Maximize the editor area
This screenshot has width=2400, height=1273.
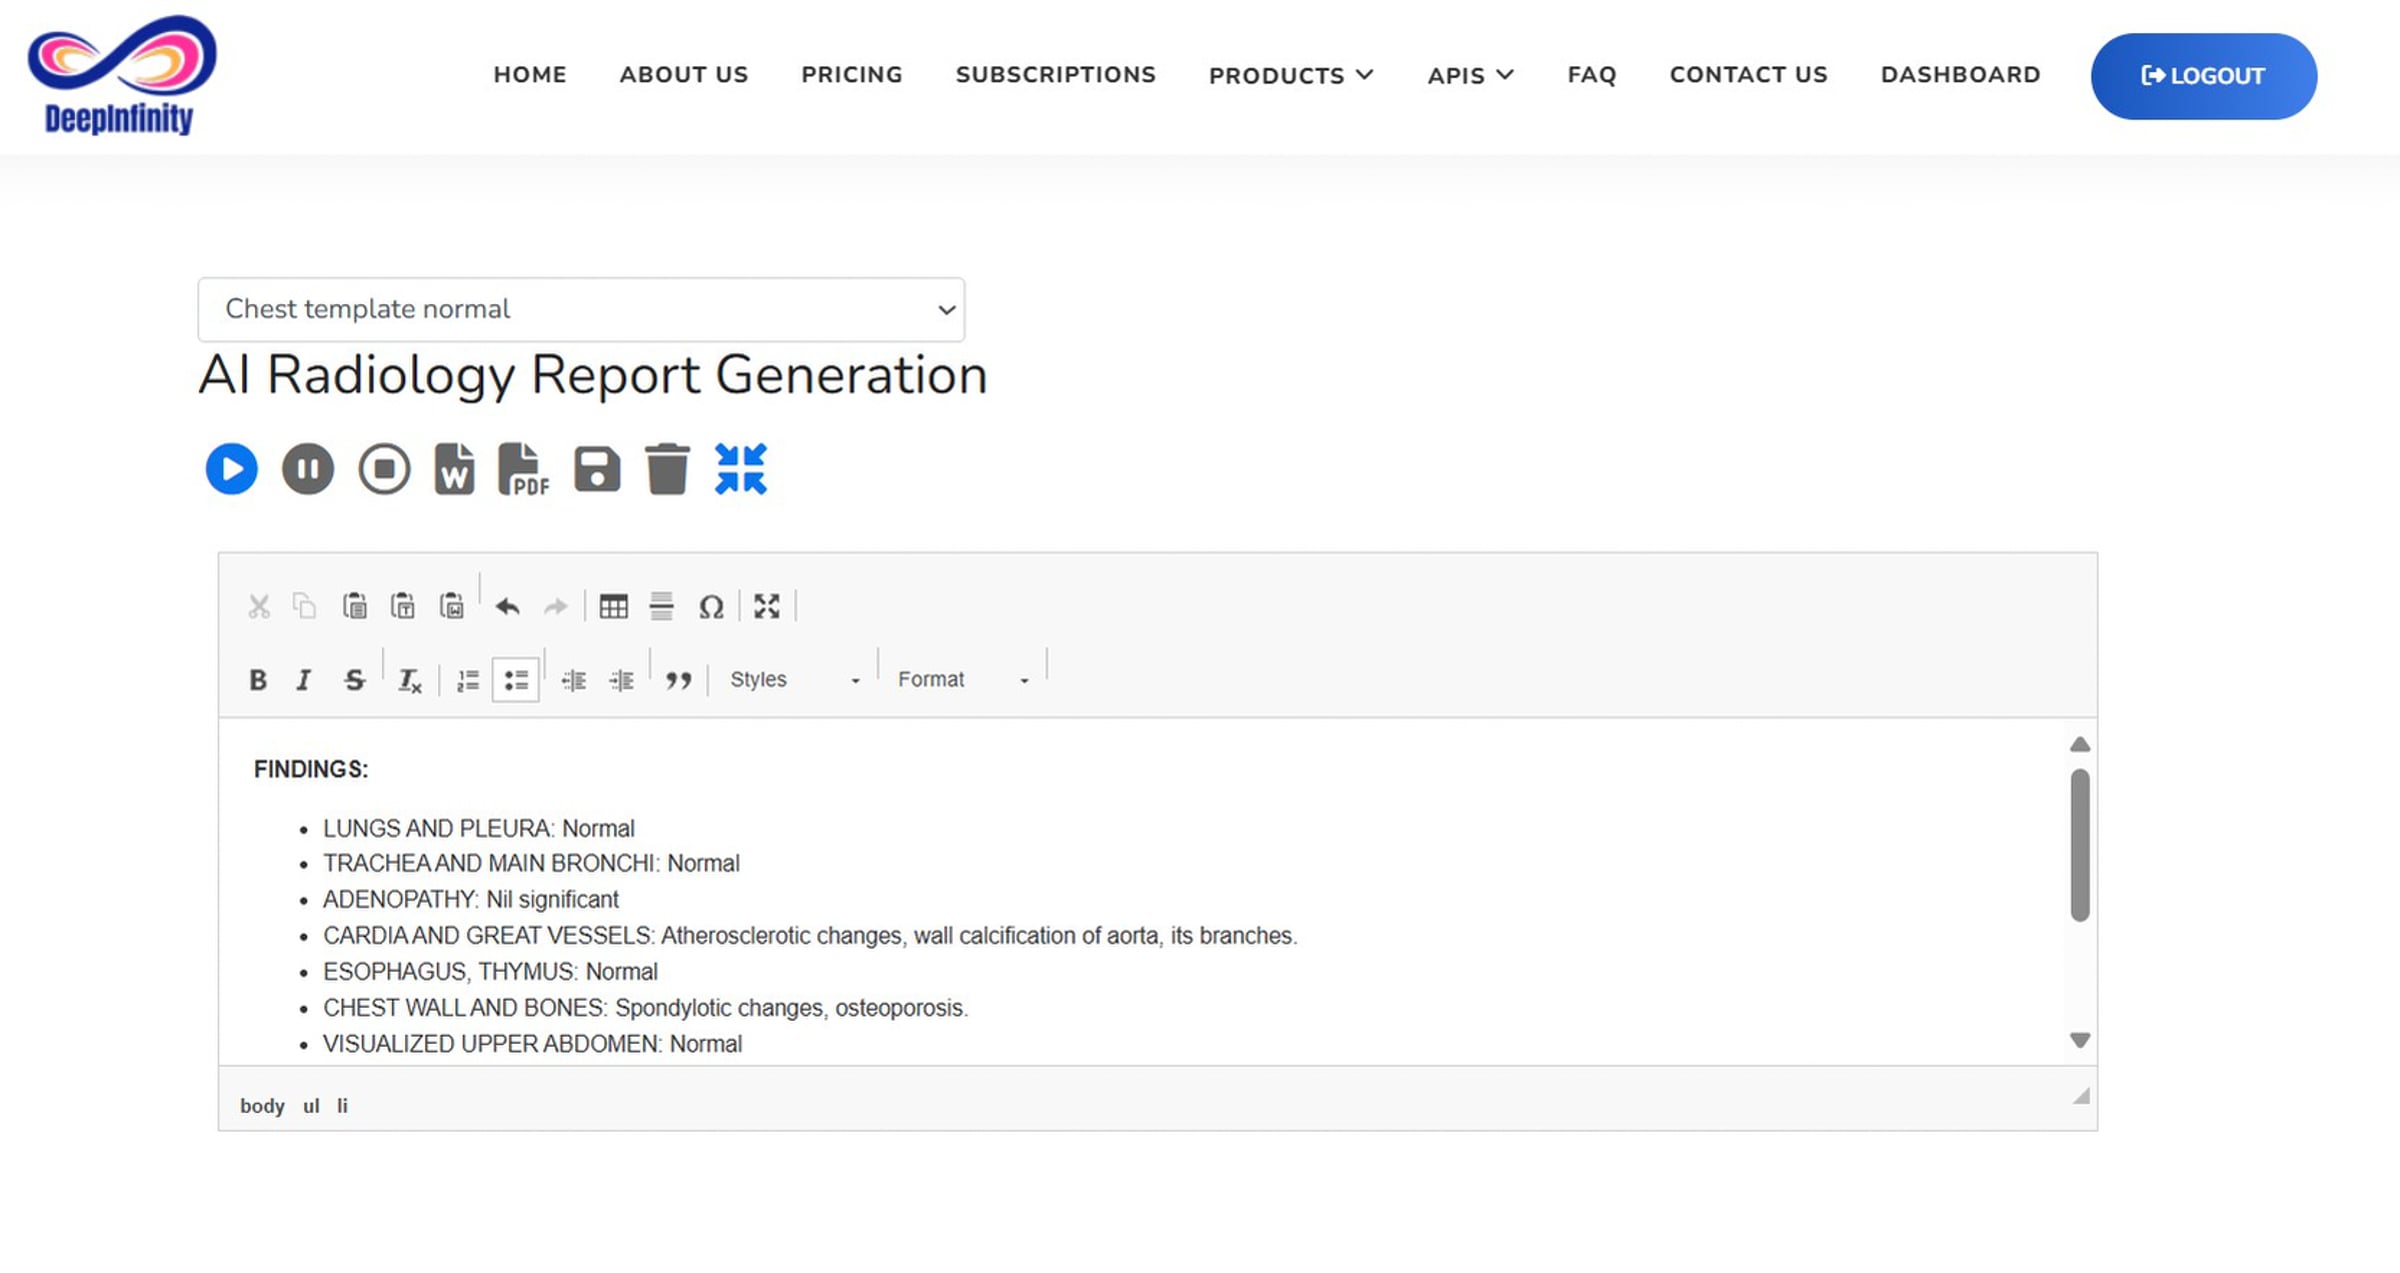(767, 606)
